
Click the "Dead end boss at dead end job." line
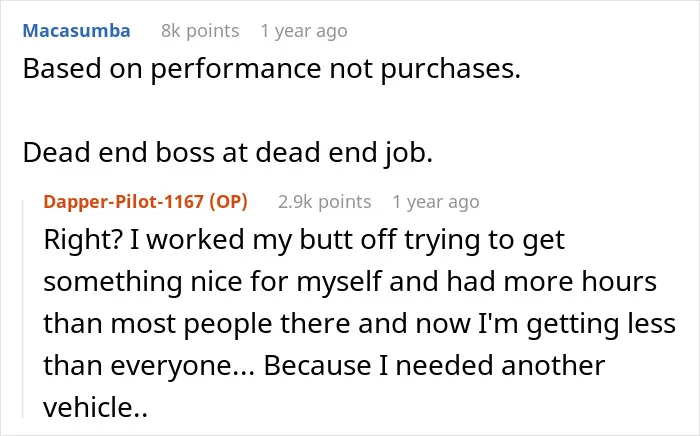click(228, 153)
